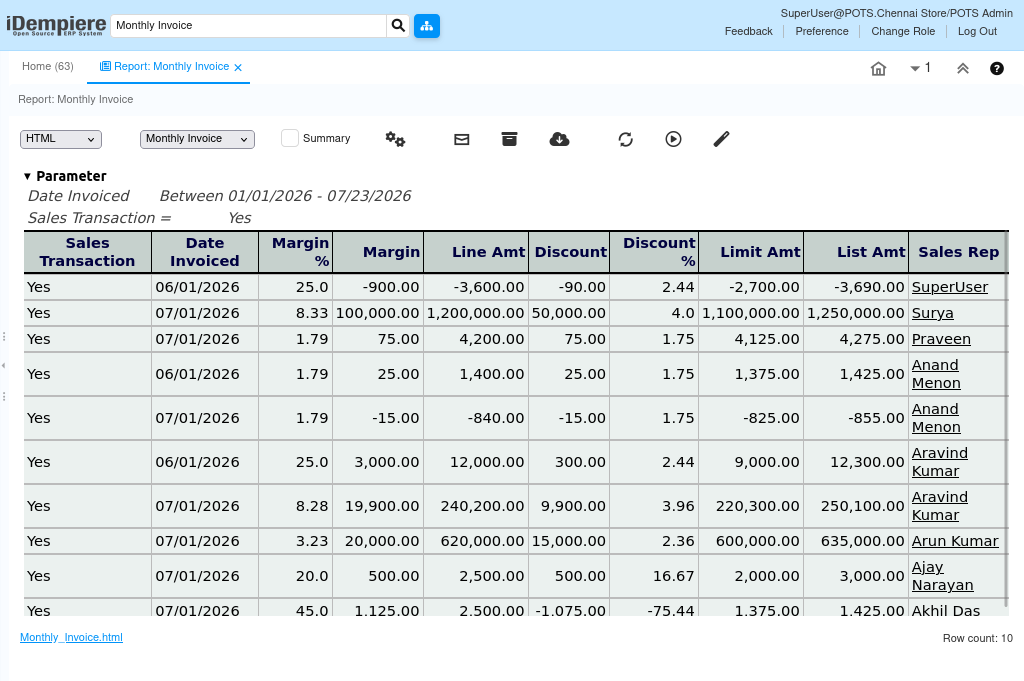Select the 250,100.00 List Amt cell
Image resolution: width=1024 pixels, height=681 pixels.
tap(856, 506)
